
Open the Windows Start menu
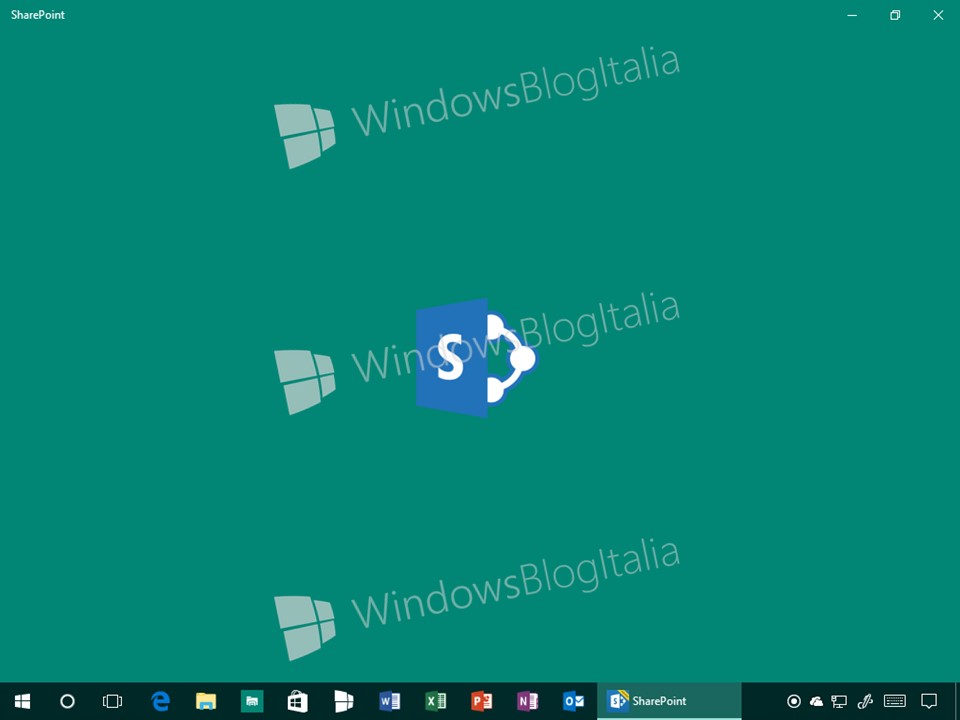(23, 701)
